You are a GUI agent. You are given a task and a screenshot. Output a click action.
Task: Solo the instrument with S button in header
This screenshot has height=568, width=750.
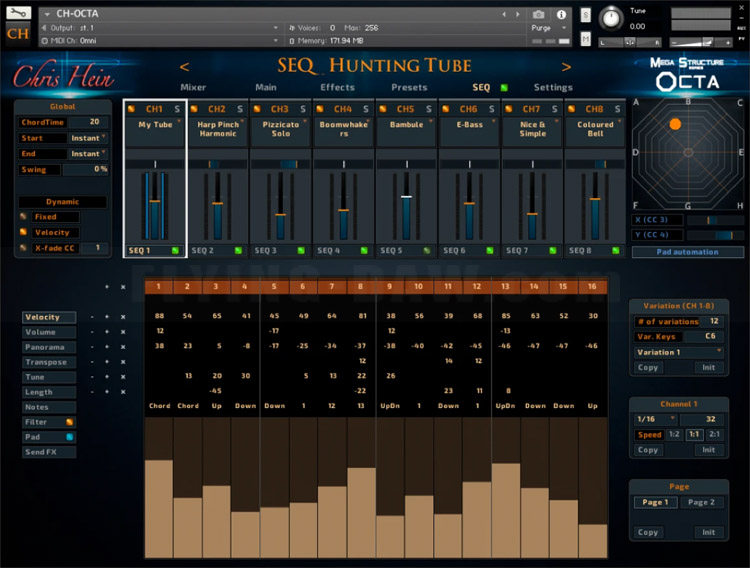585,15
